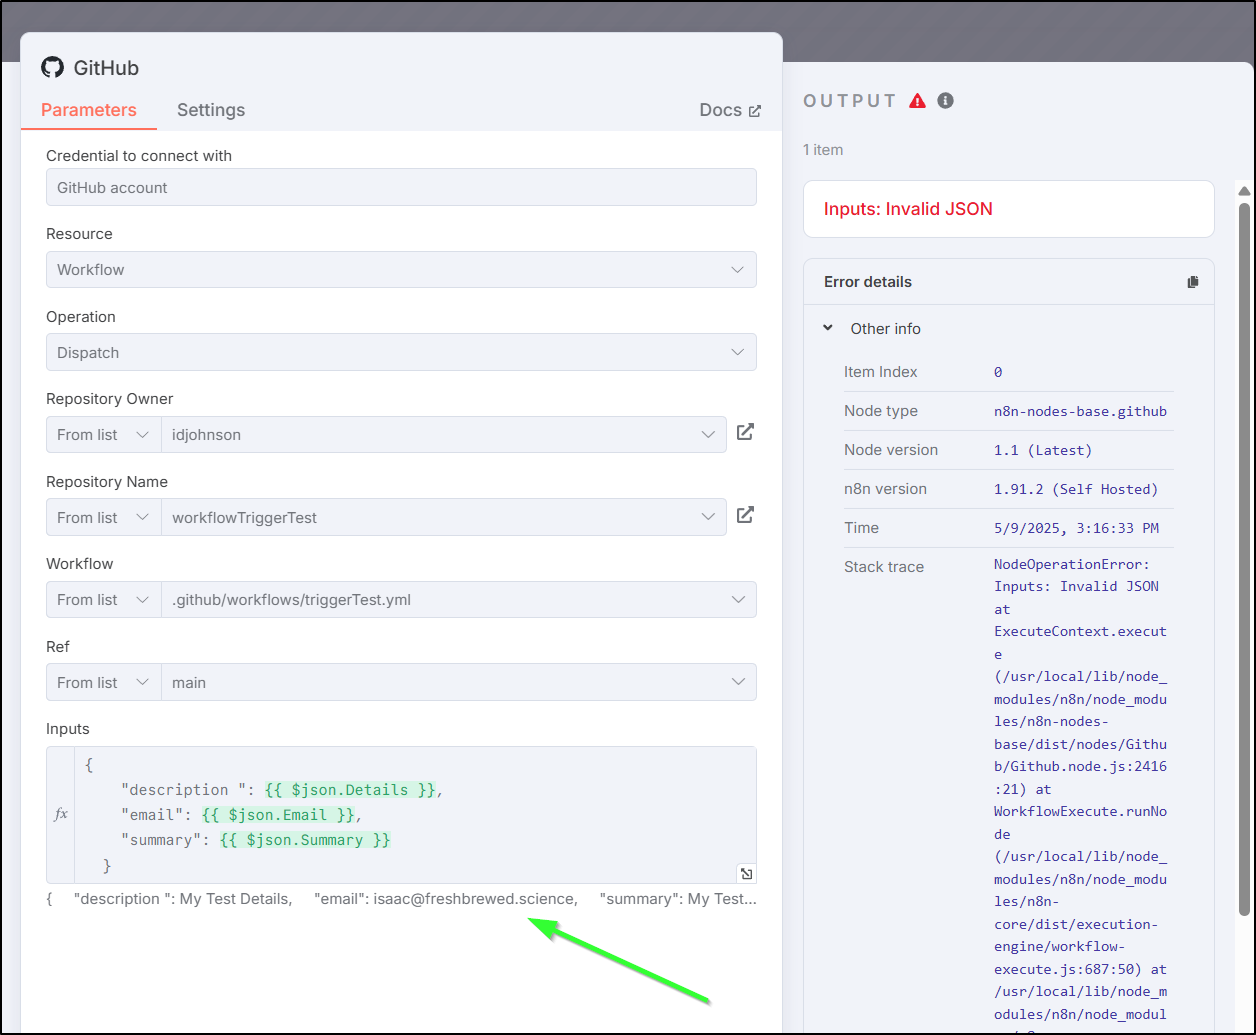
Task: Click the "Credential to connect with" label
Action: (139, 156)
